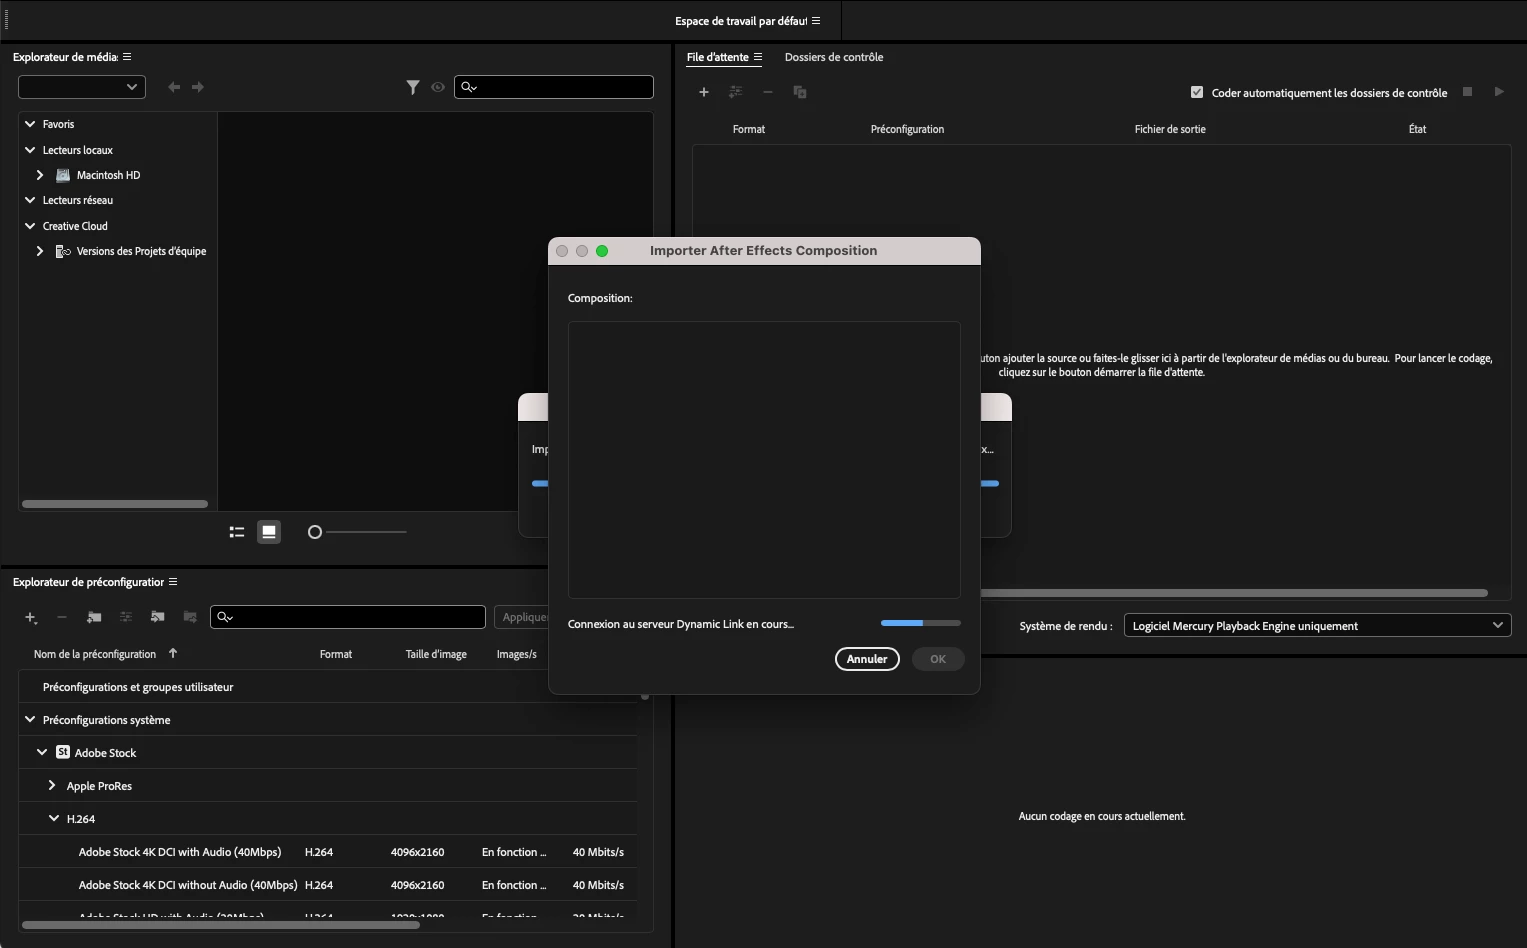Click the Taille d'image column header
This screenshot has width=1527, height=948.
436,654
